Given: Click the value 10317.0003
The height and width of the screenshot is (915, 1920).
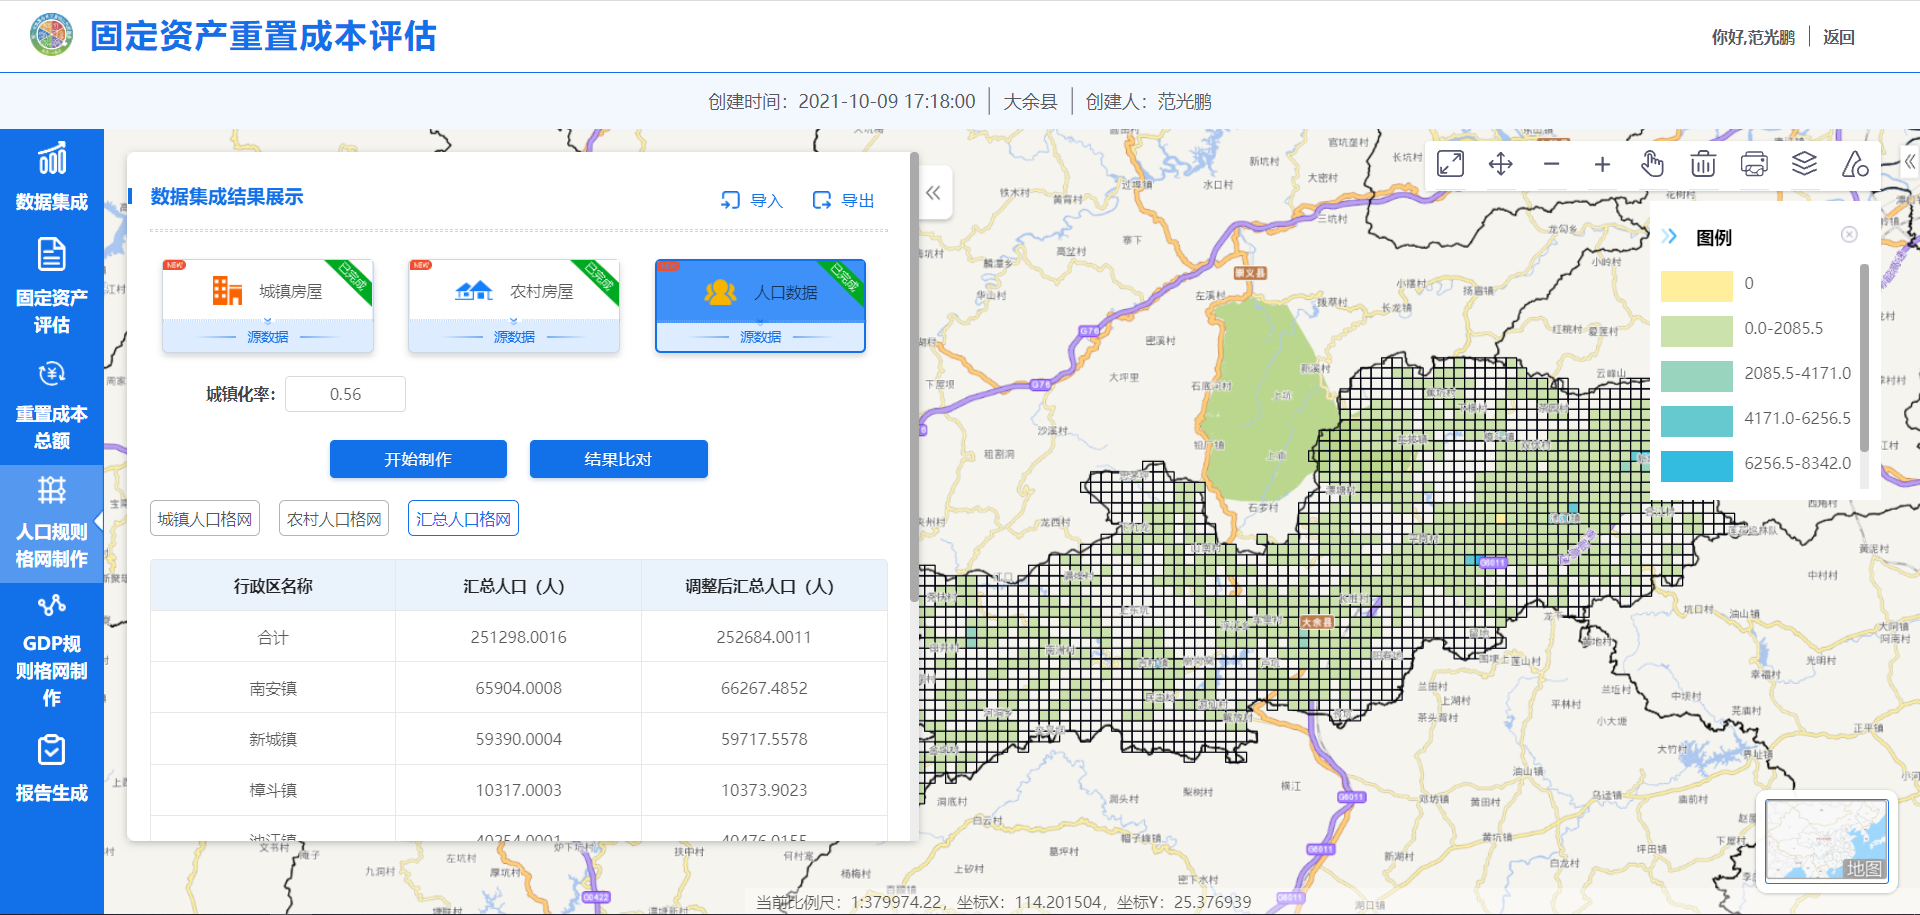Looking at the screenshot, I should coord(518,790).
